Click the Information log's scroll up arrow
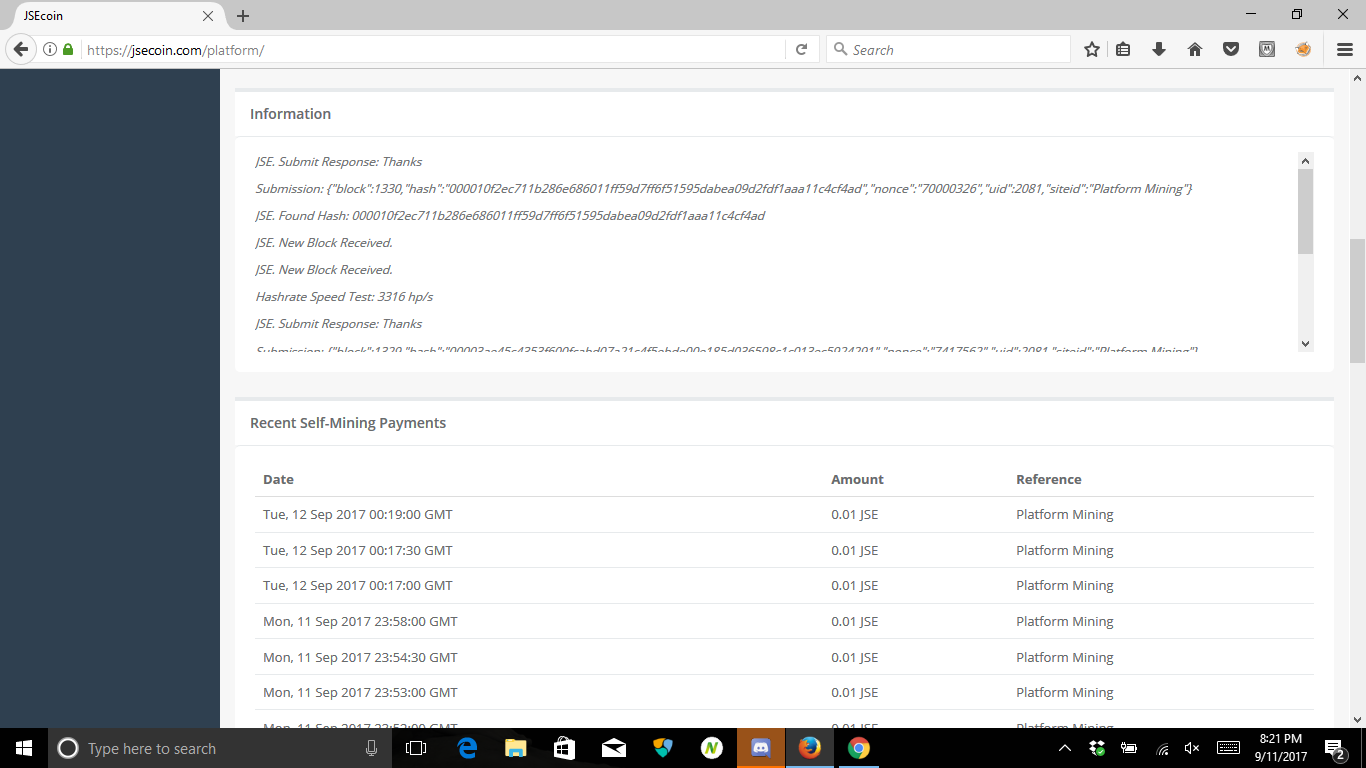Image resolution: width=1366 pixels, height=768 pixels. [x=1305, y=160]
